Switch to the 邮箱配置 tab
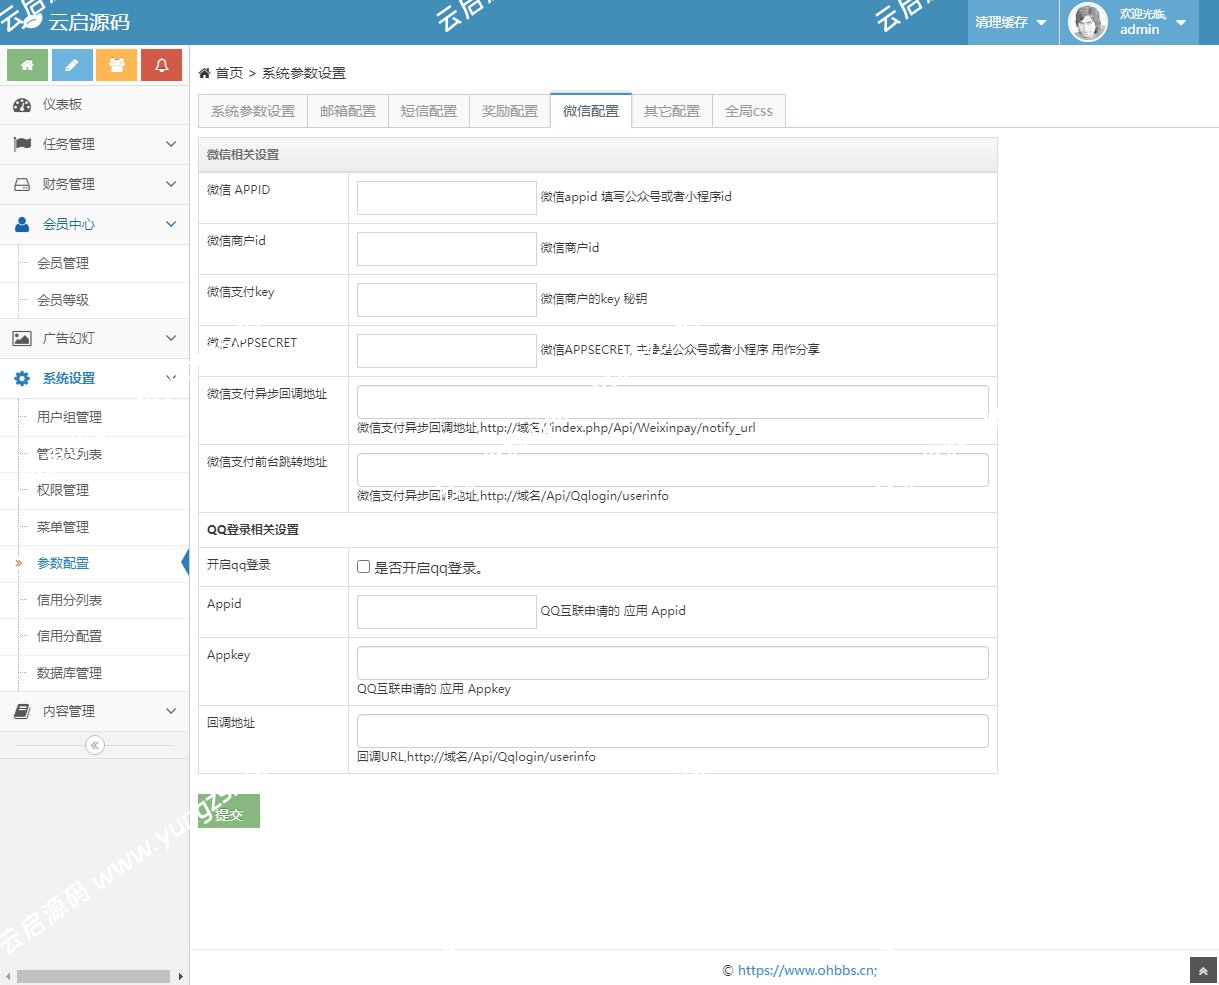 tap(348, 111)
